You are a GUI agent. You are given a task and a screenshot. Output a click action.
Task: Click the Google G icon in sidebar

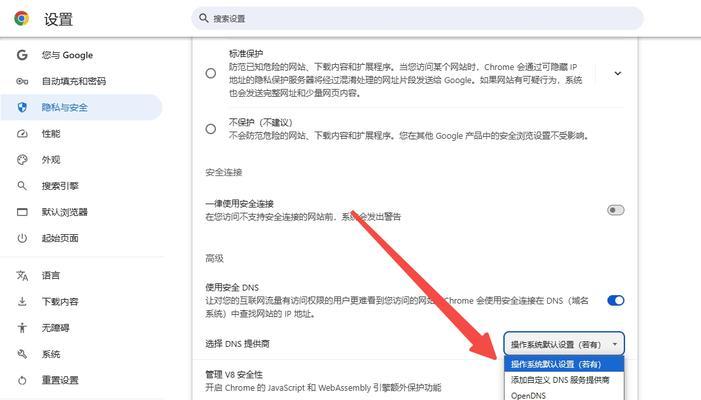point(22,55)
